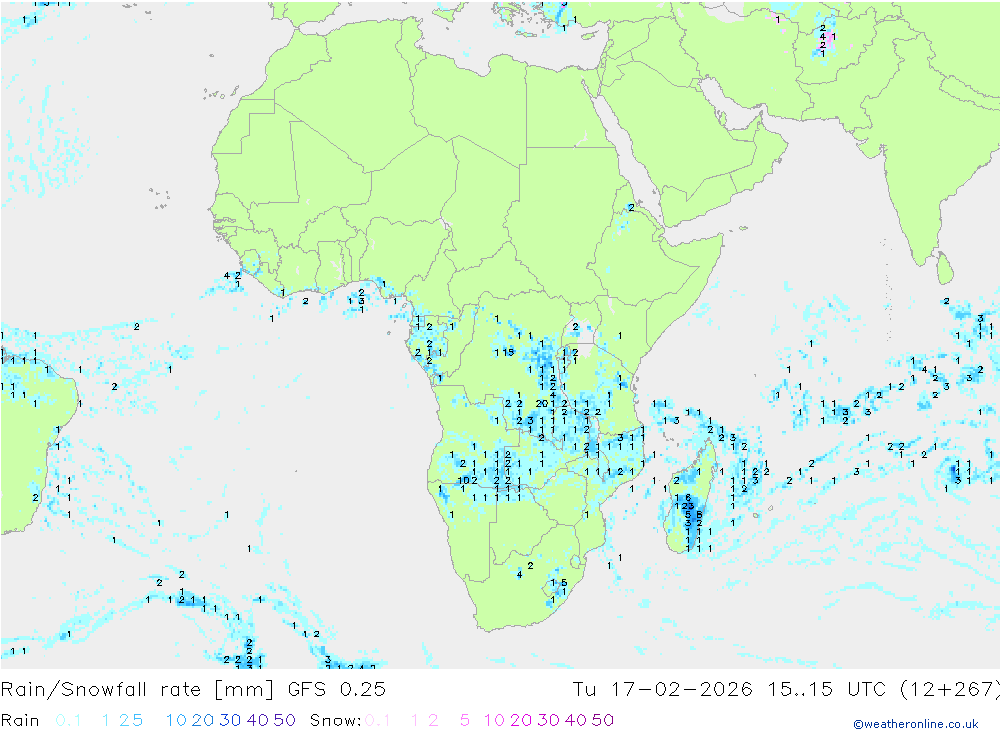The width and height of the screenshot is (1000, 733).
Task: Click the Madagascar island on the map
Action: 692,498
